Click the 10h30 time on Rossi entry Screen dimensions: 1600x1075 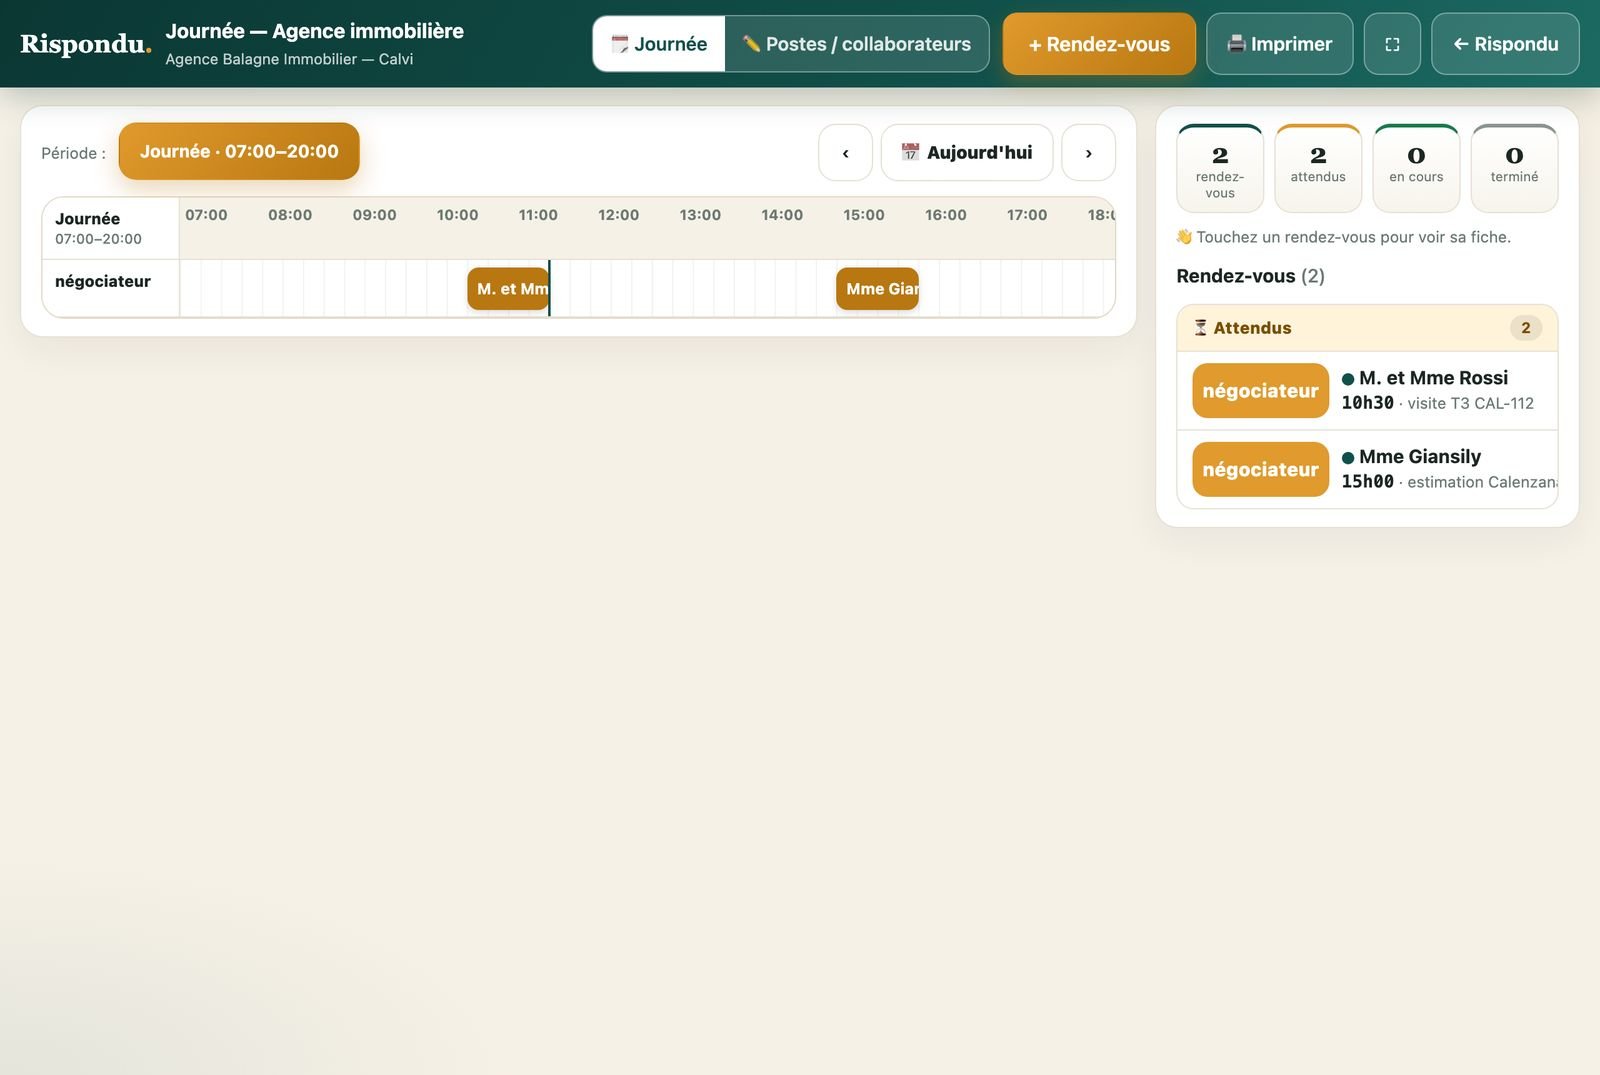tap(1367, 403)
